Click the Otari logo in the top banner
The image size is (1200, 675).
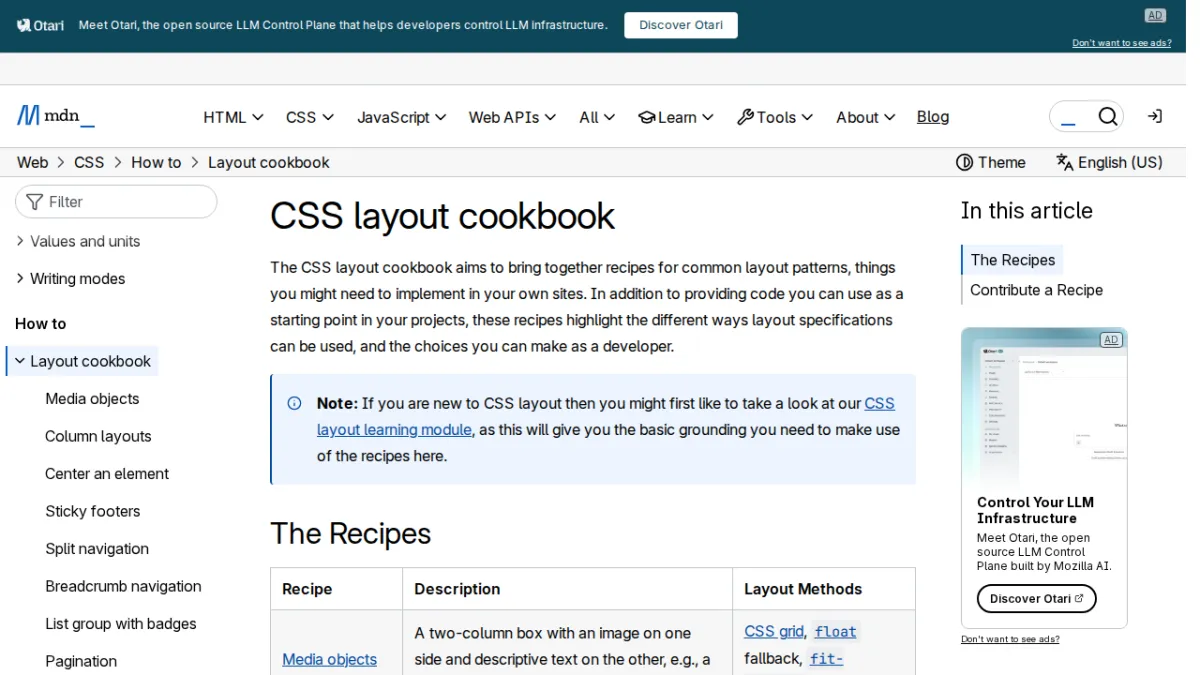tap(40, 25)
